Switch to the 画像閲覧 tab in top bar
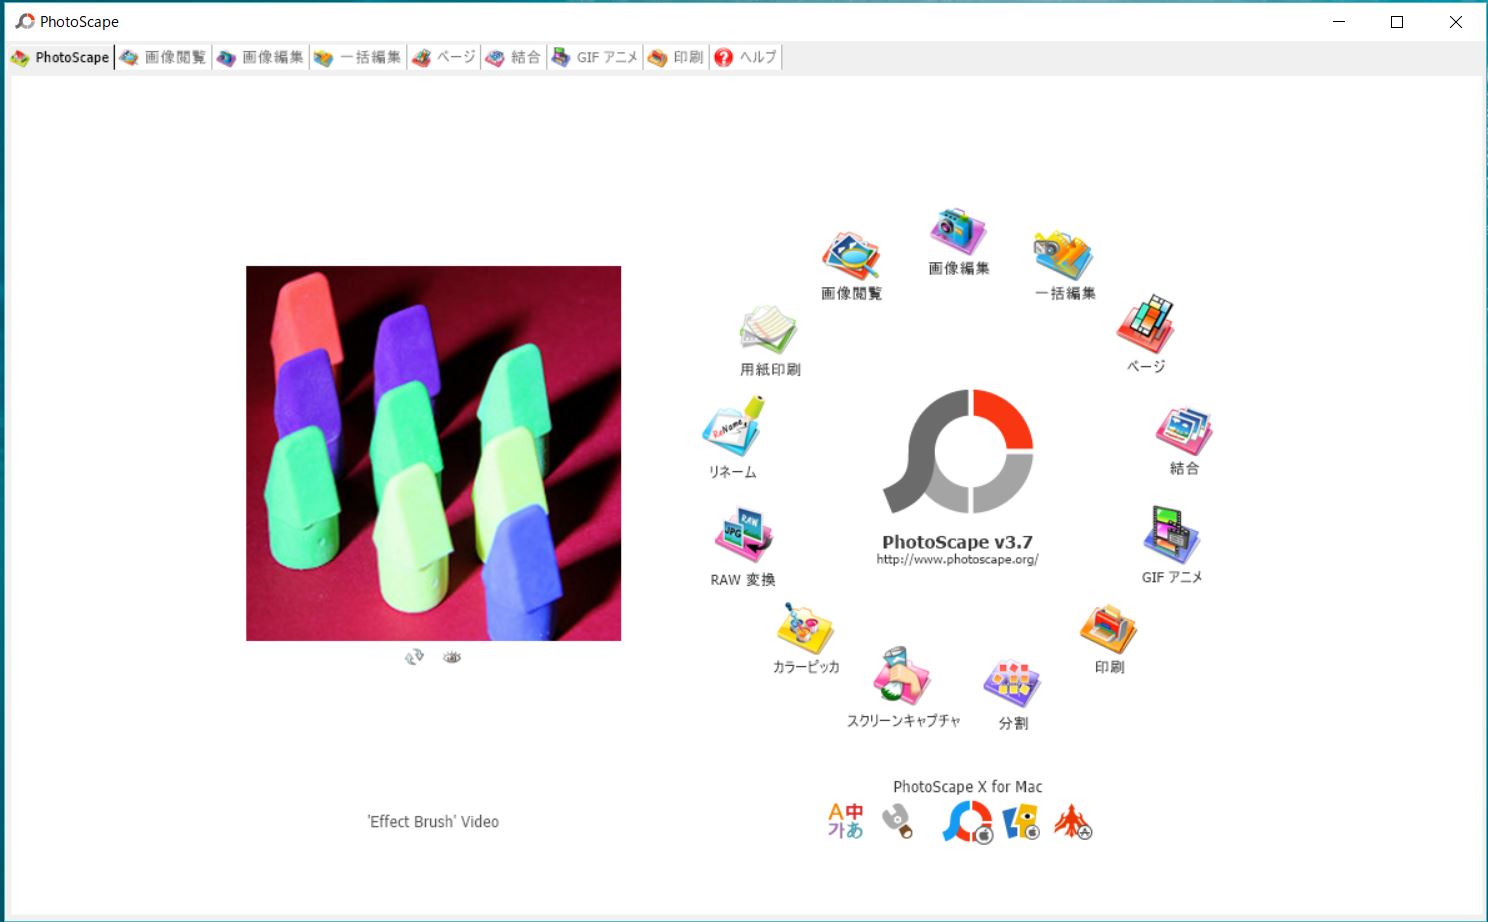 163,58
